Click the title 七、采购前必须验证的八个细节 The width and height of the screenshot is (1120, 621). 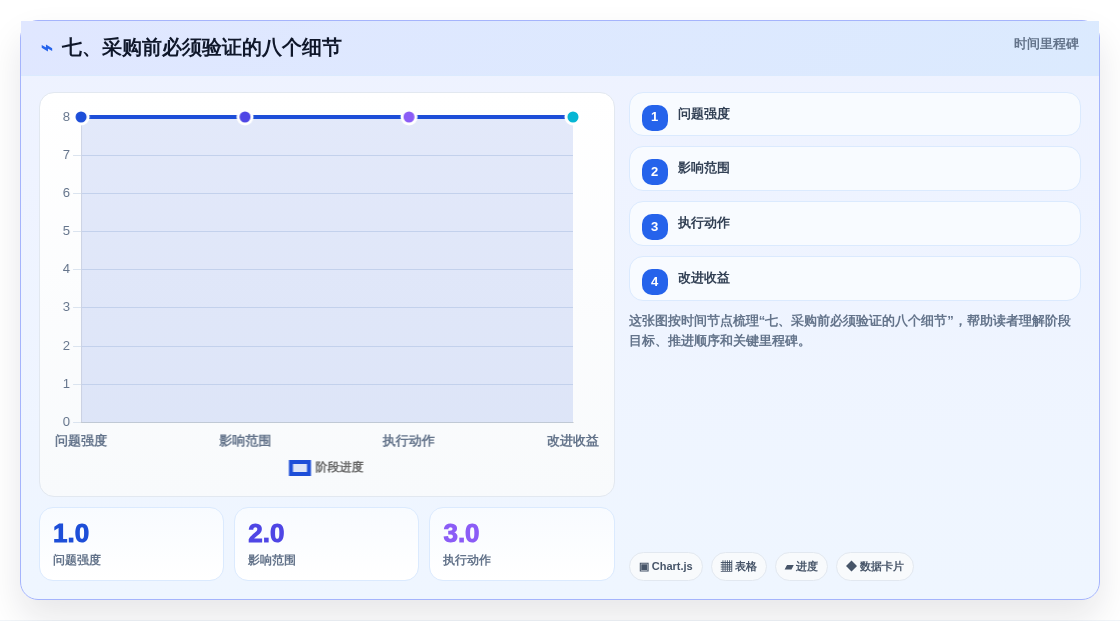[x=201, y=48]
